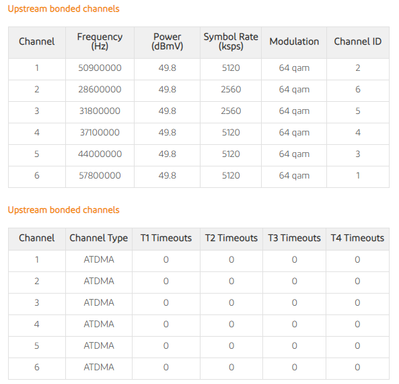
Task: Click ATDMA in timeouts channel 6 row
Action: (99, 367)
